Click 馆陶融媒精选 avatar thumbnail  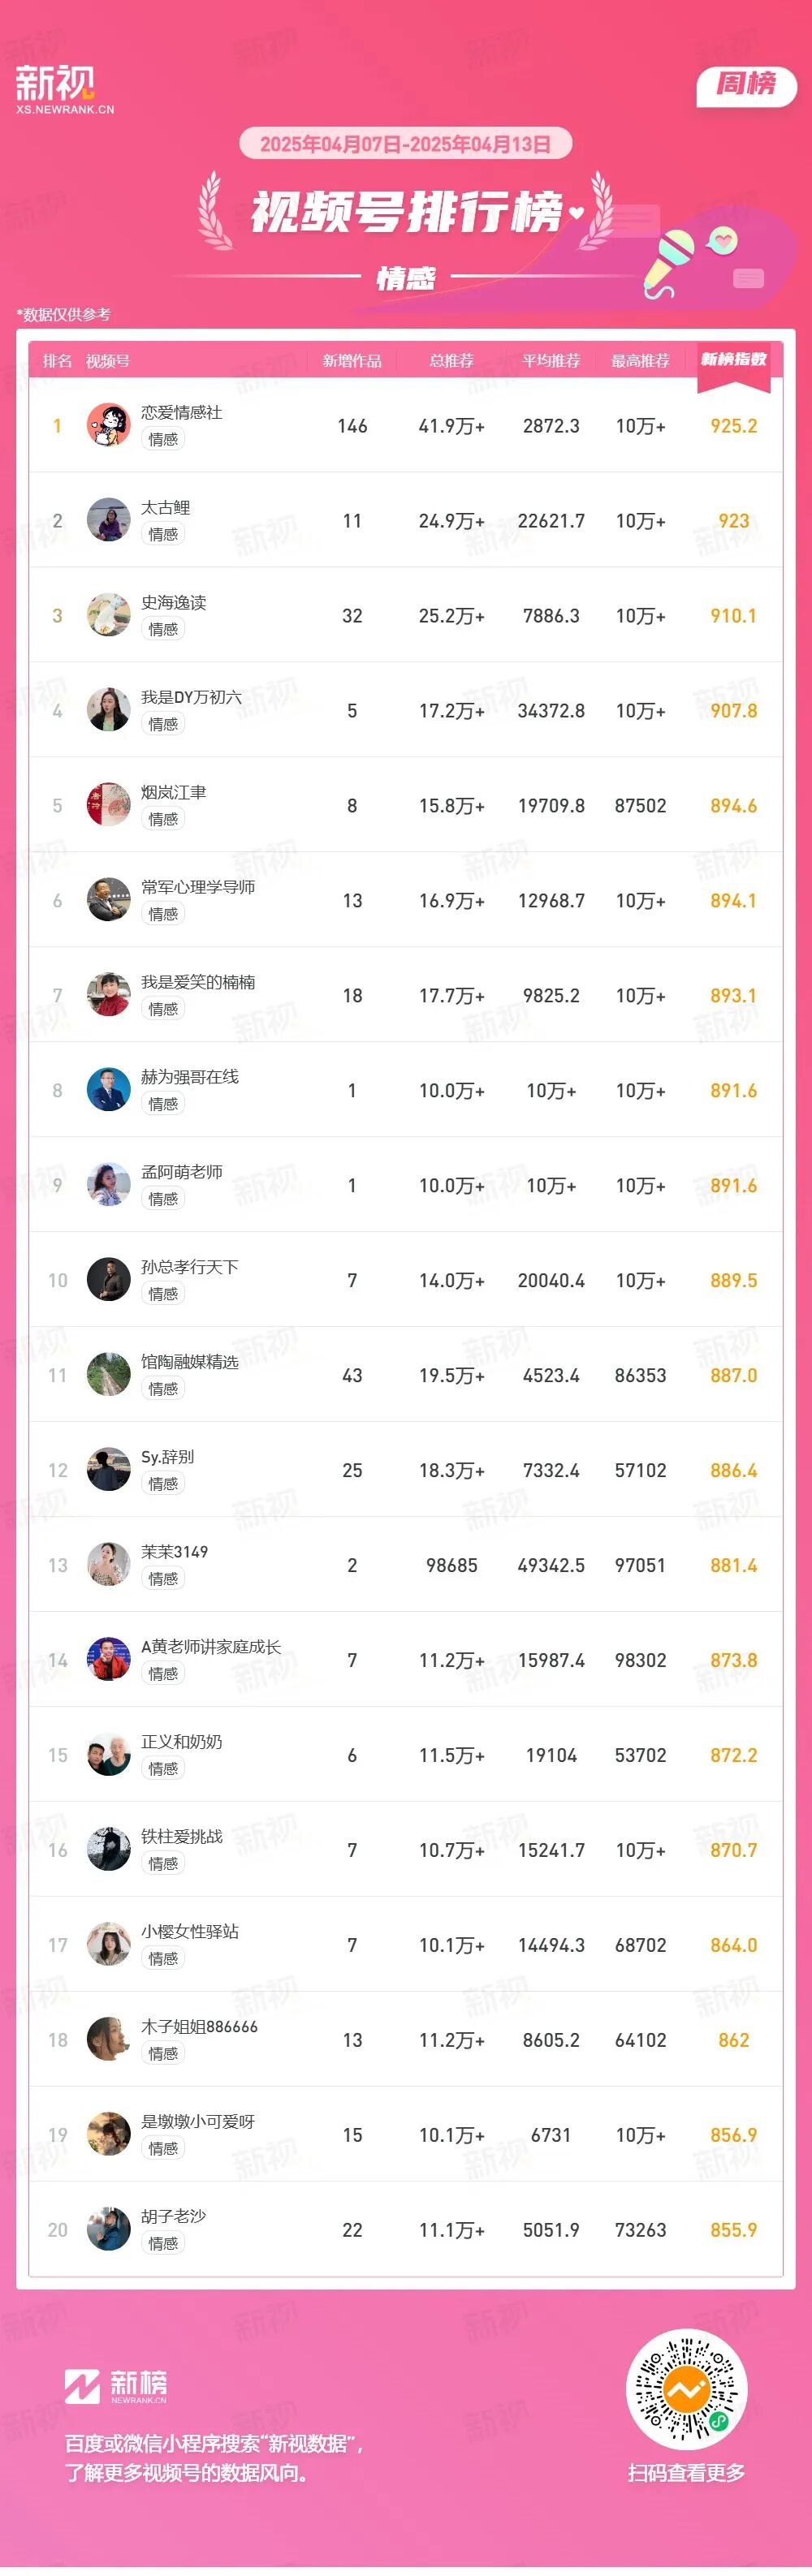coord(108,1376)
